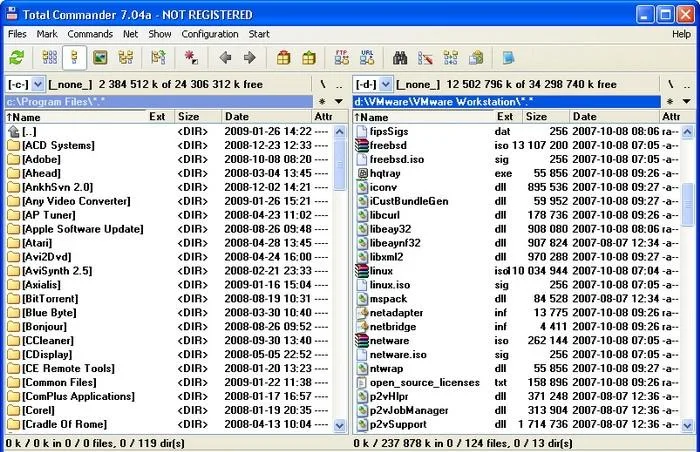Click Synchronize directories icon

click(x=450, y=58)
